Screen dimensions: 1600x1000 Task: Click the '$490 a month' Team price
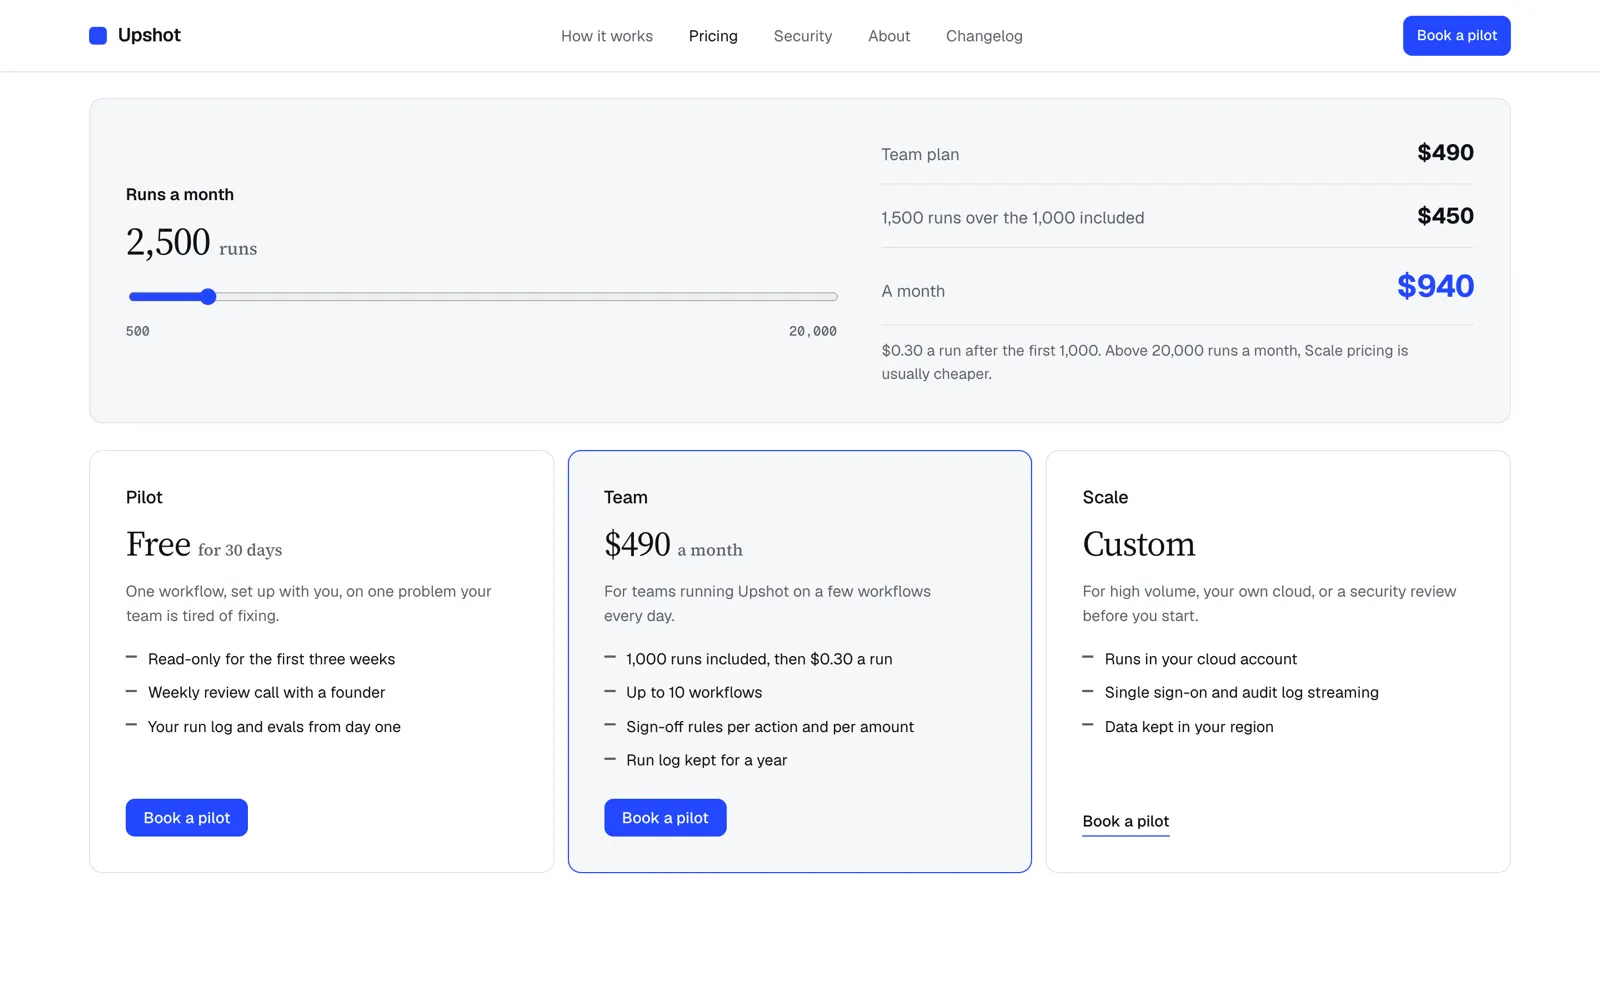[673, 545]
